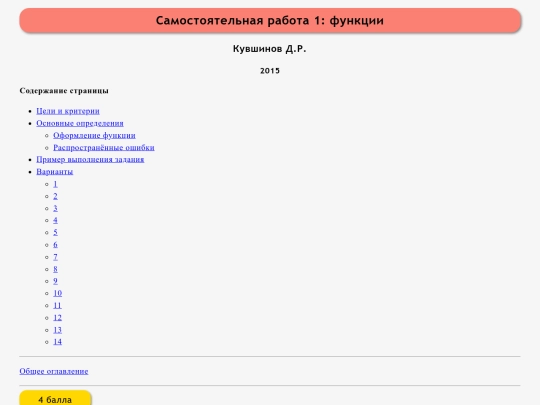Open 'Пример выполнения задания' link
This screenshot has height=405, width=540.
[x=90, y=159]
